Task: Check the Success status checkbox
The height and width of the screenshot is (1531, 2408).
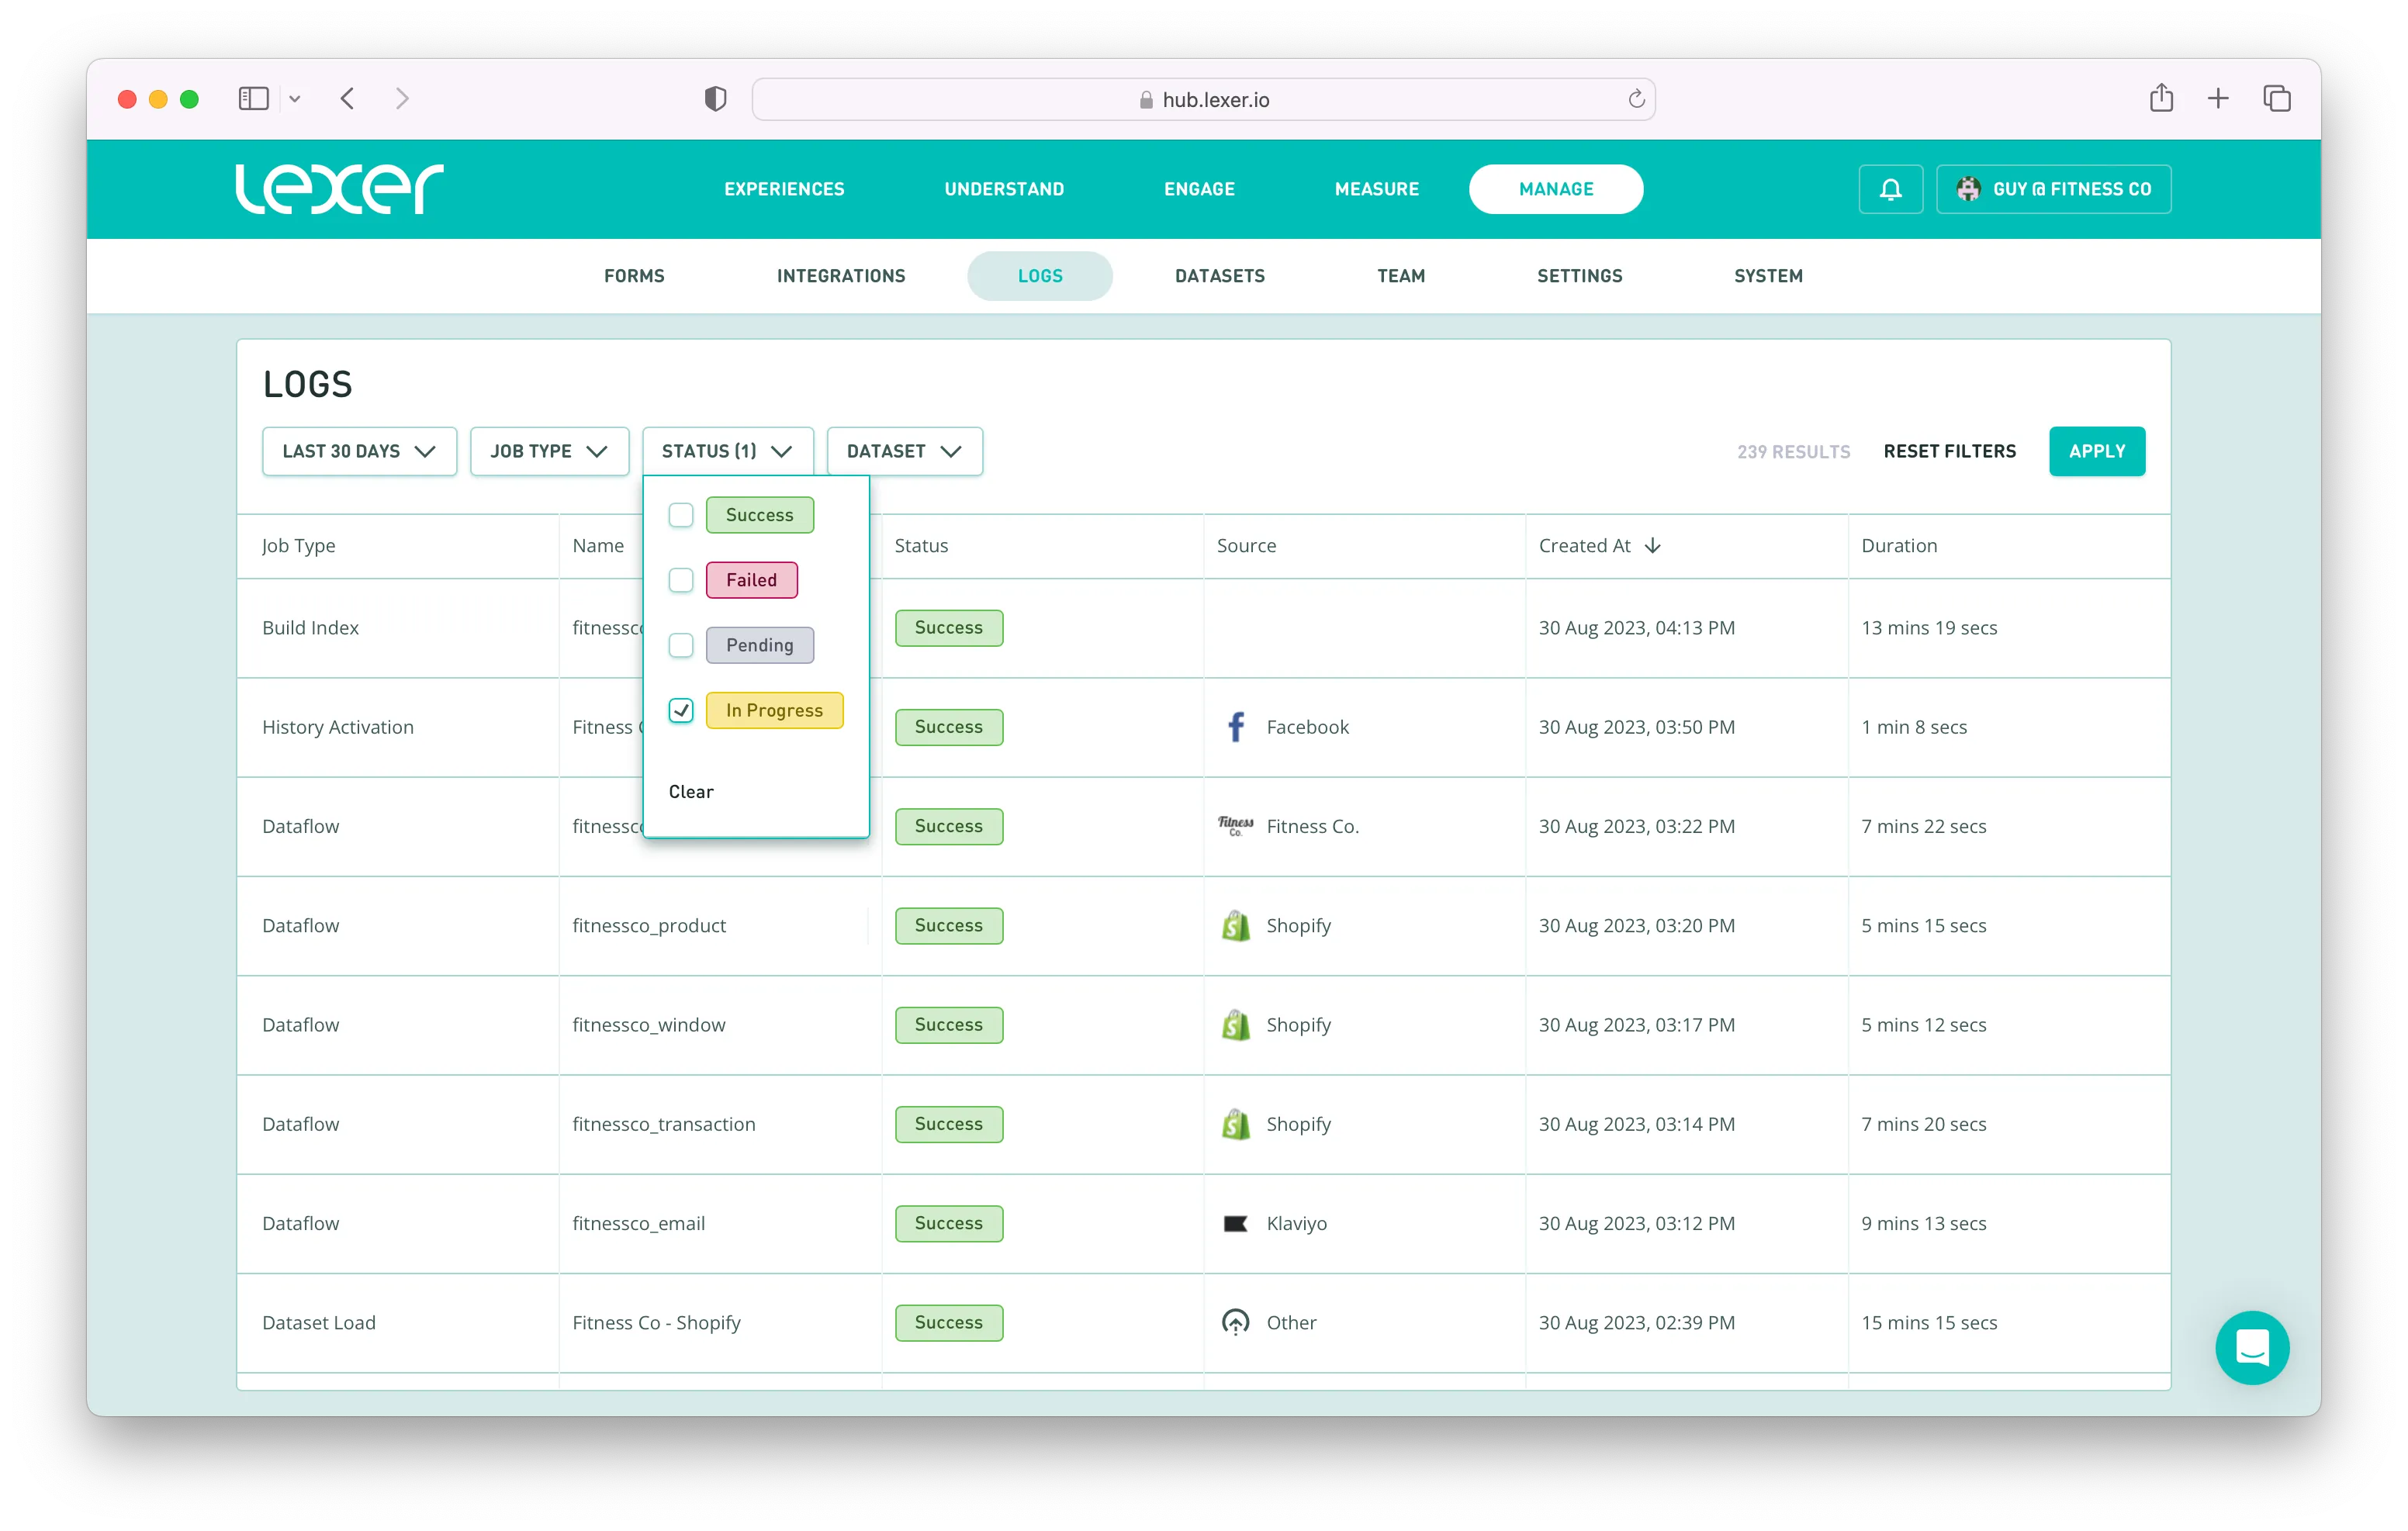Action: [x=681, y=515]
